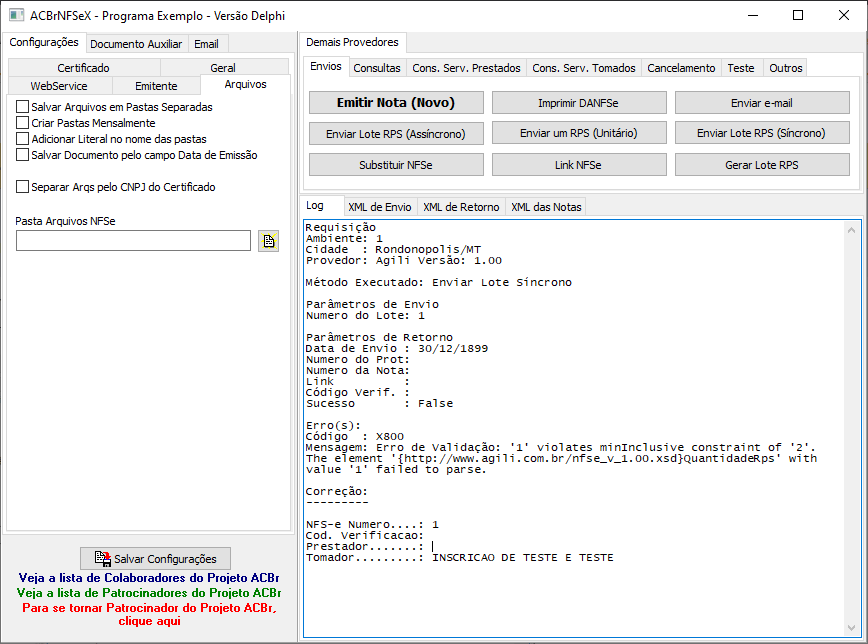Click into the Pasta Arquivos NFSe field

133,241
